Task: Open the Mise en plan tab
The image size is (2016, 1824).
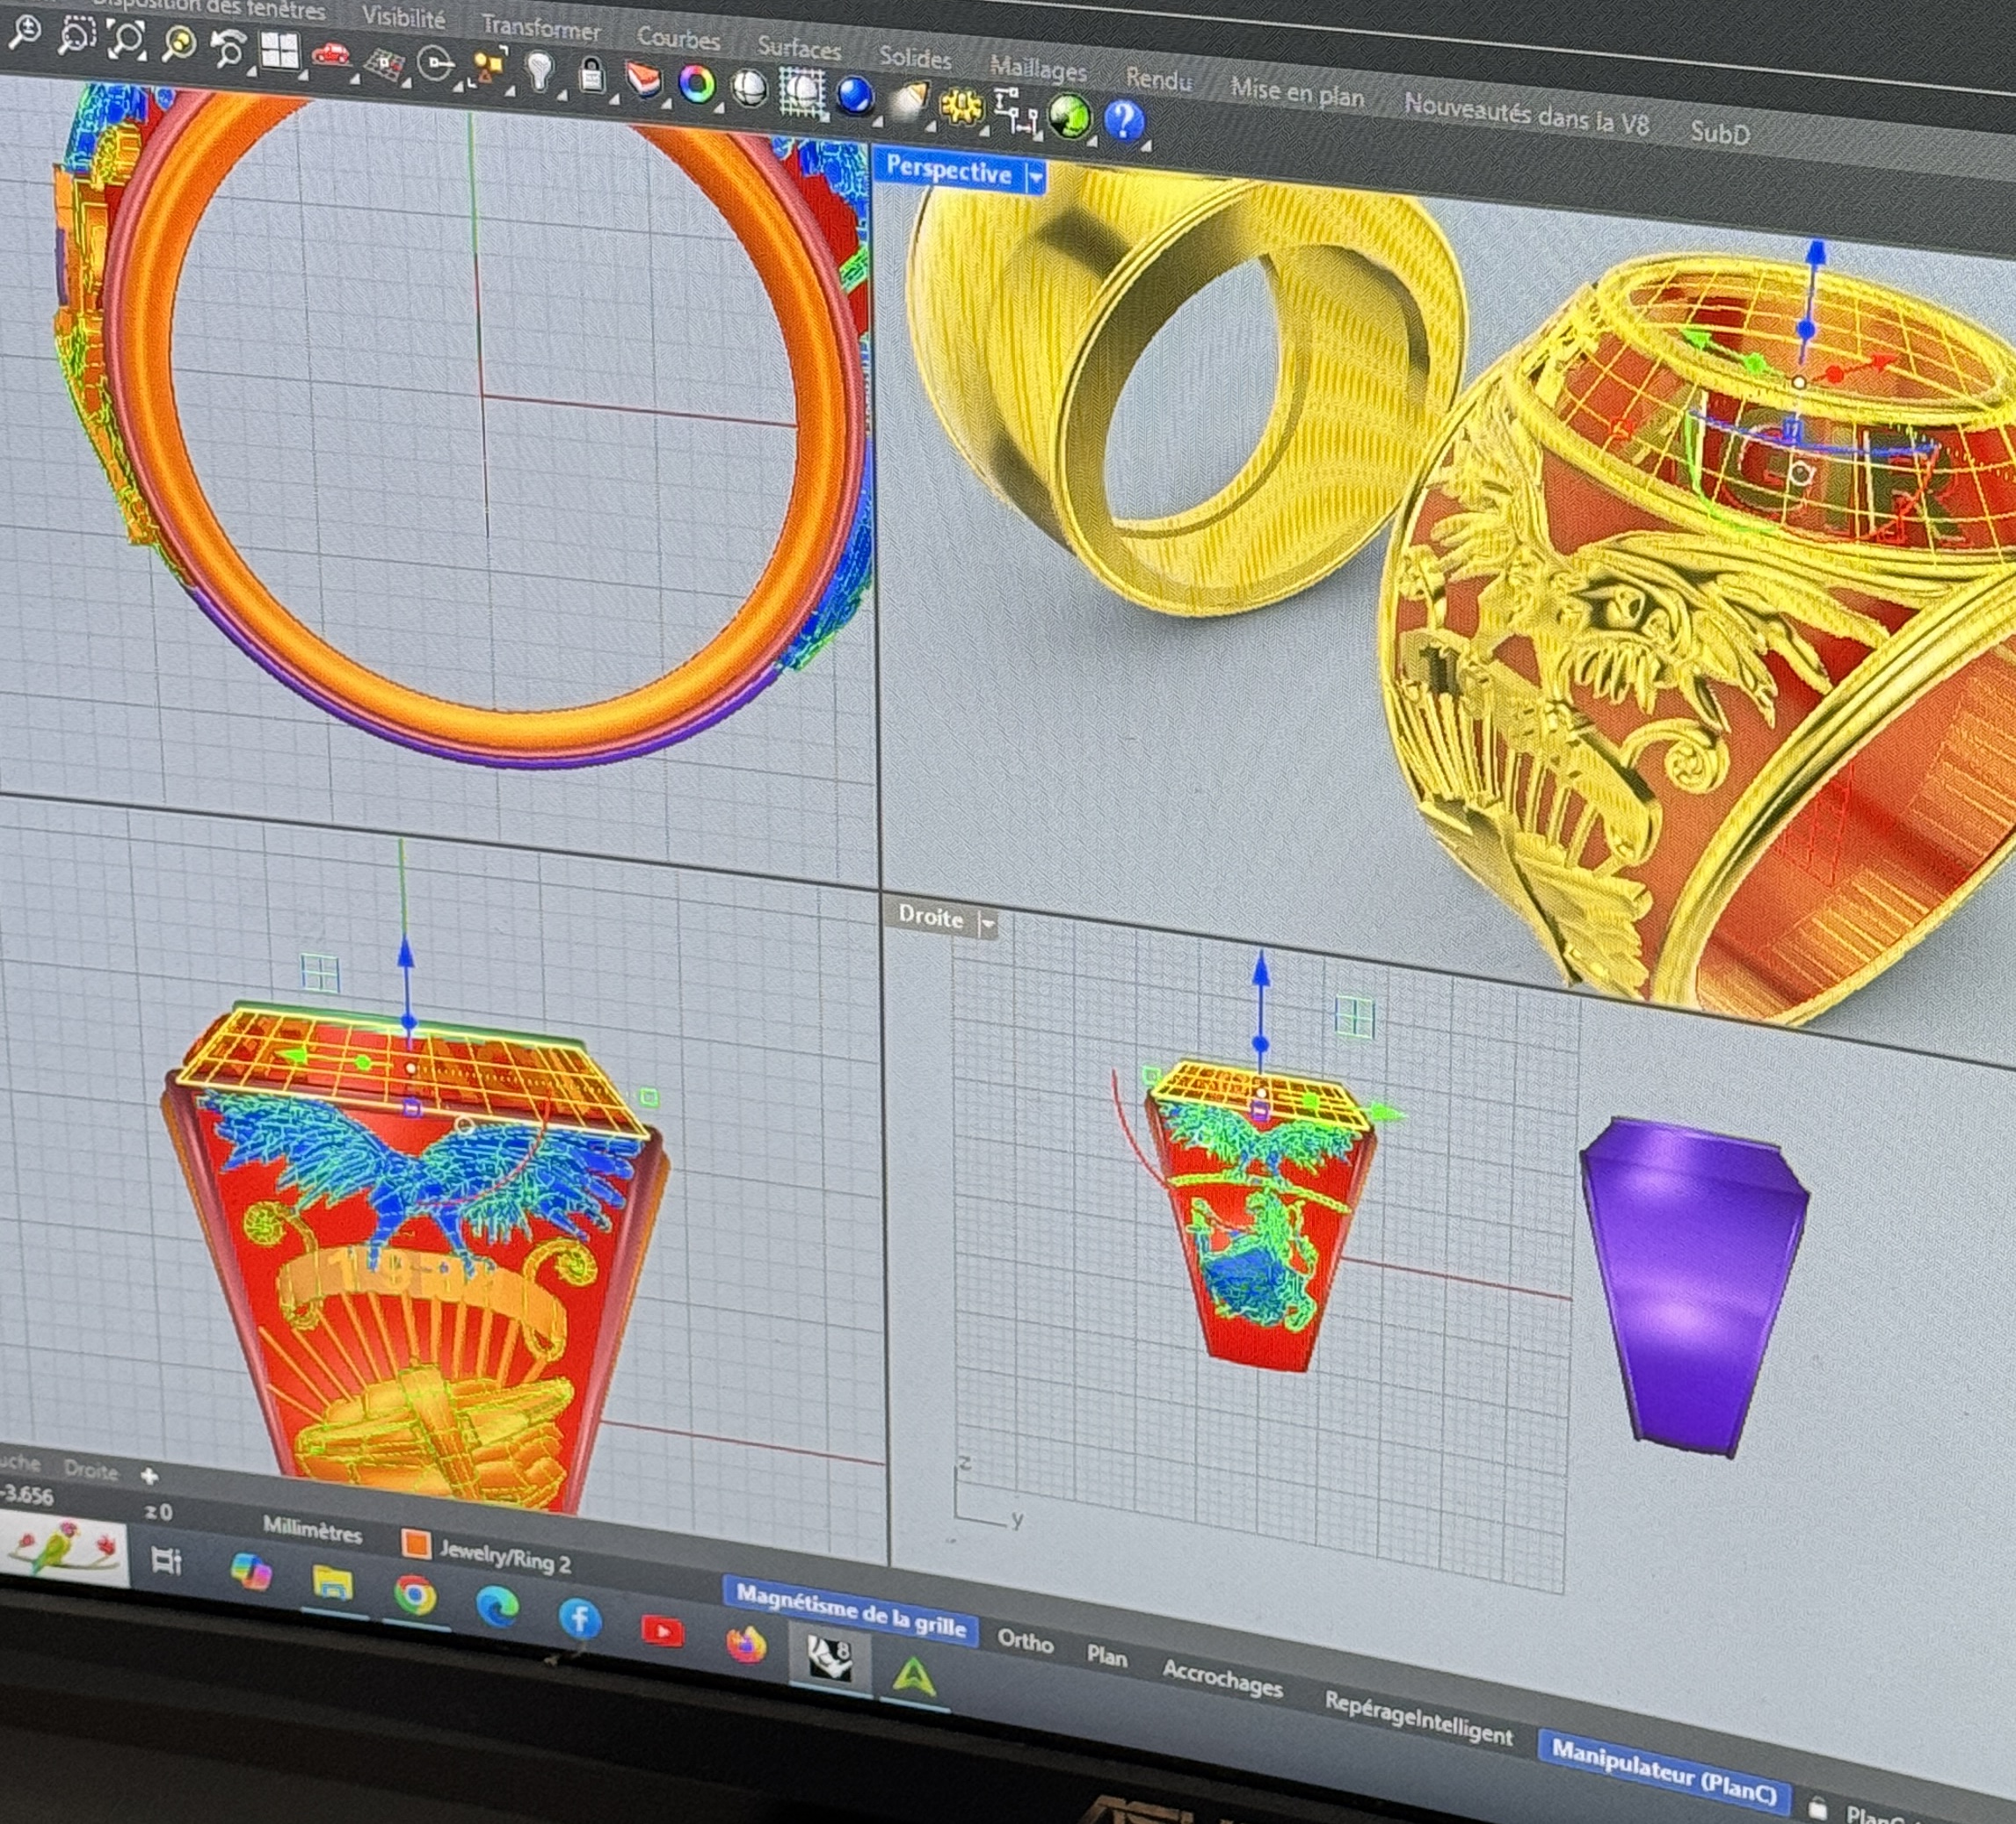Action: pos(1297,93)
